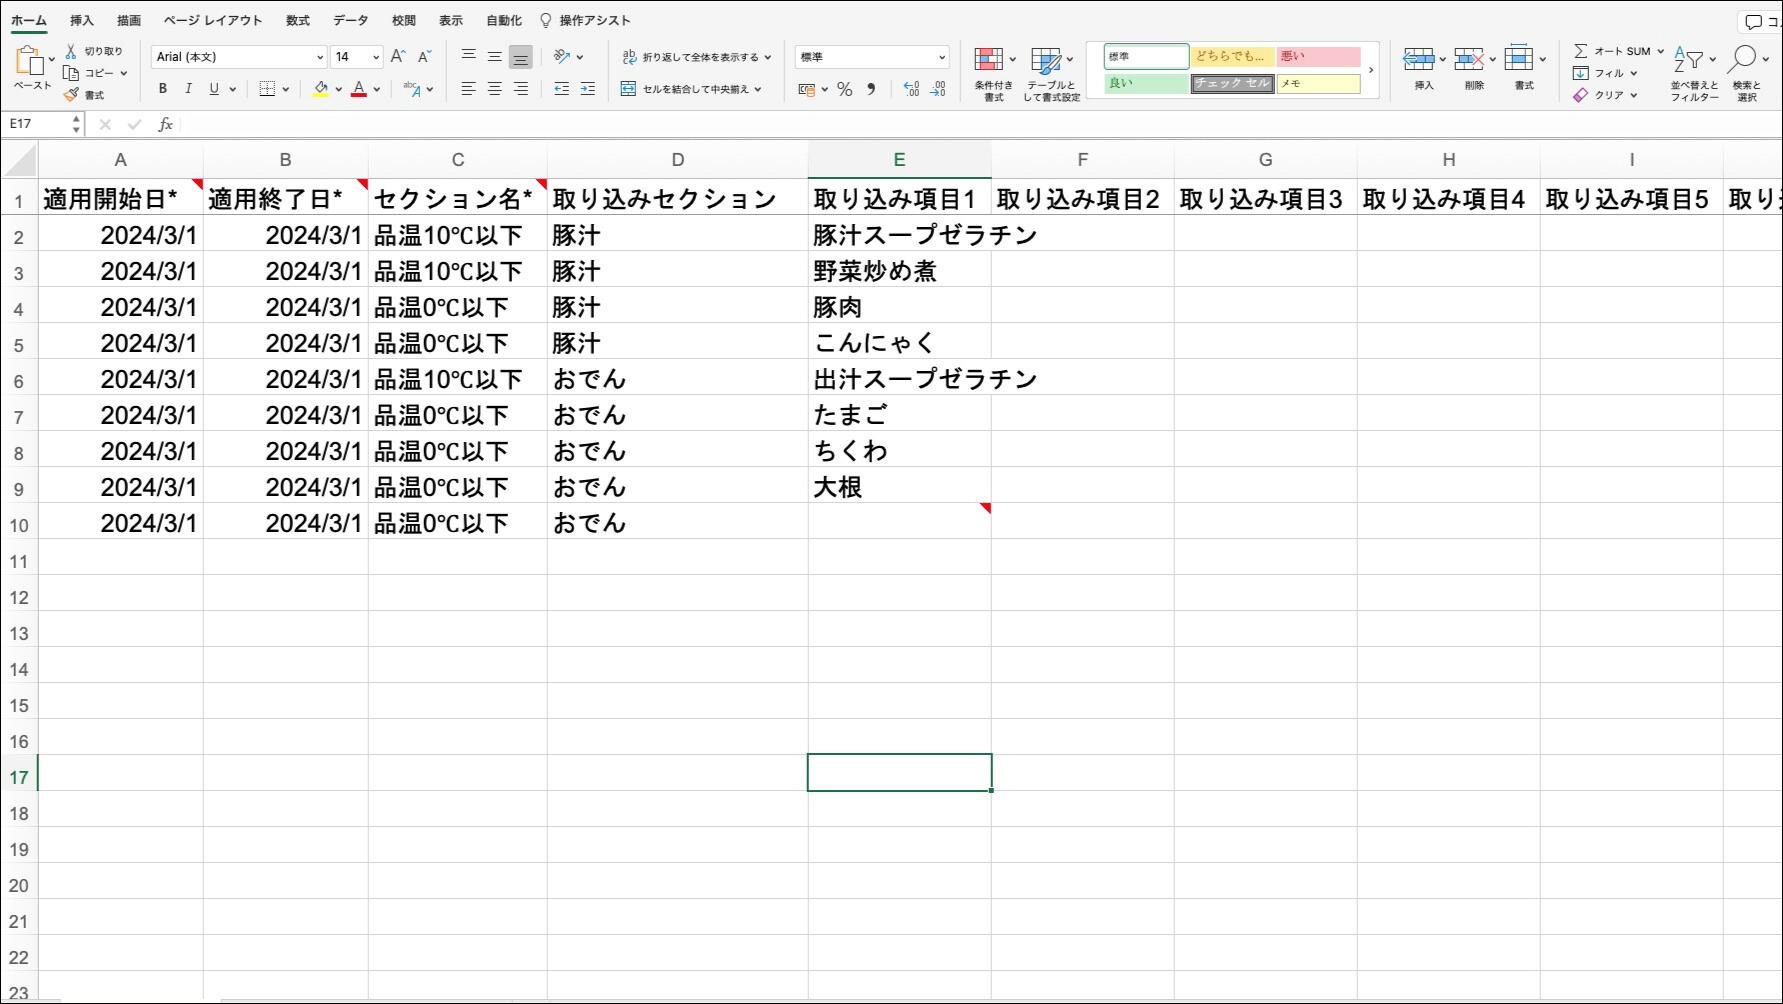Click the increase indent icon

(x=587, y=89)
